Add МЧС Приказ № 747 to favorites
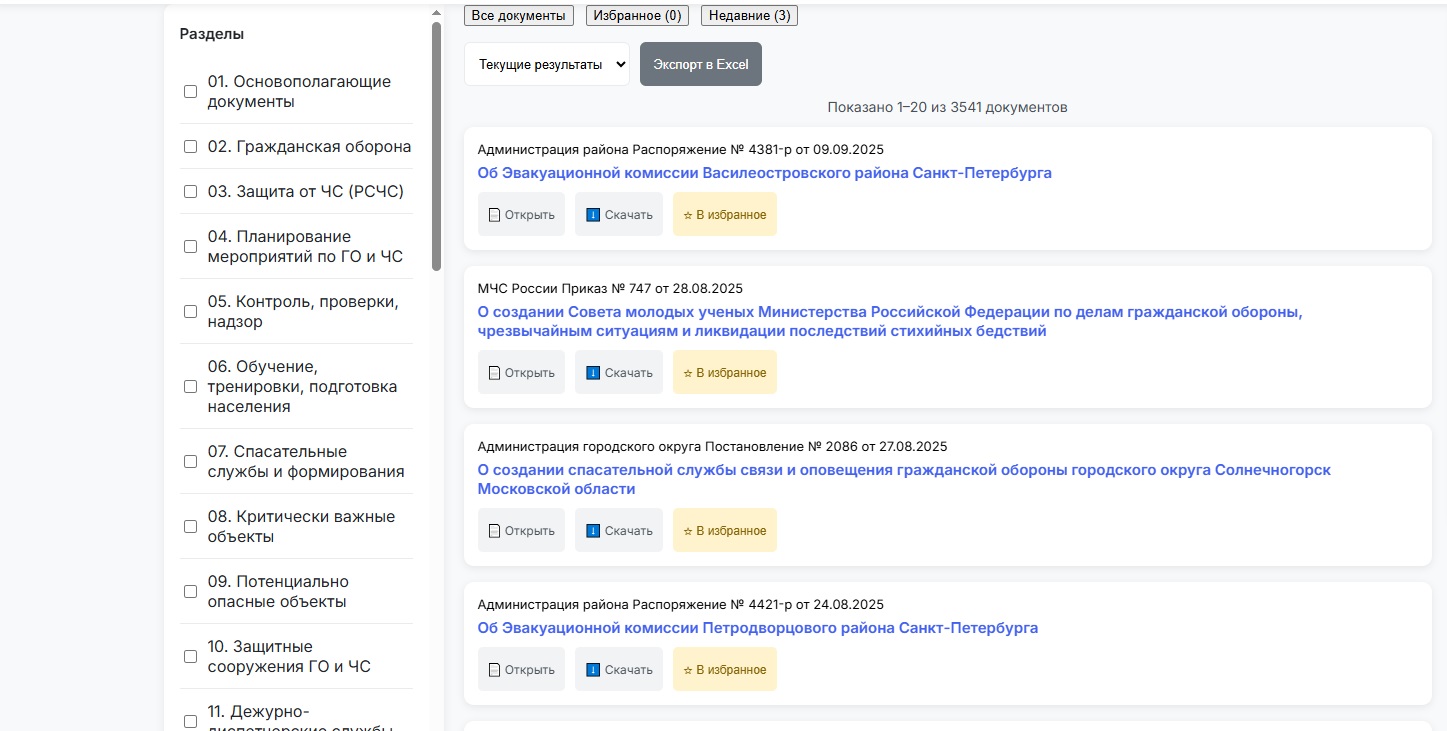 724,372
